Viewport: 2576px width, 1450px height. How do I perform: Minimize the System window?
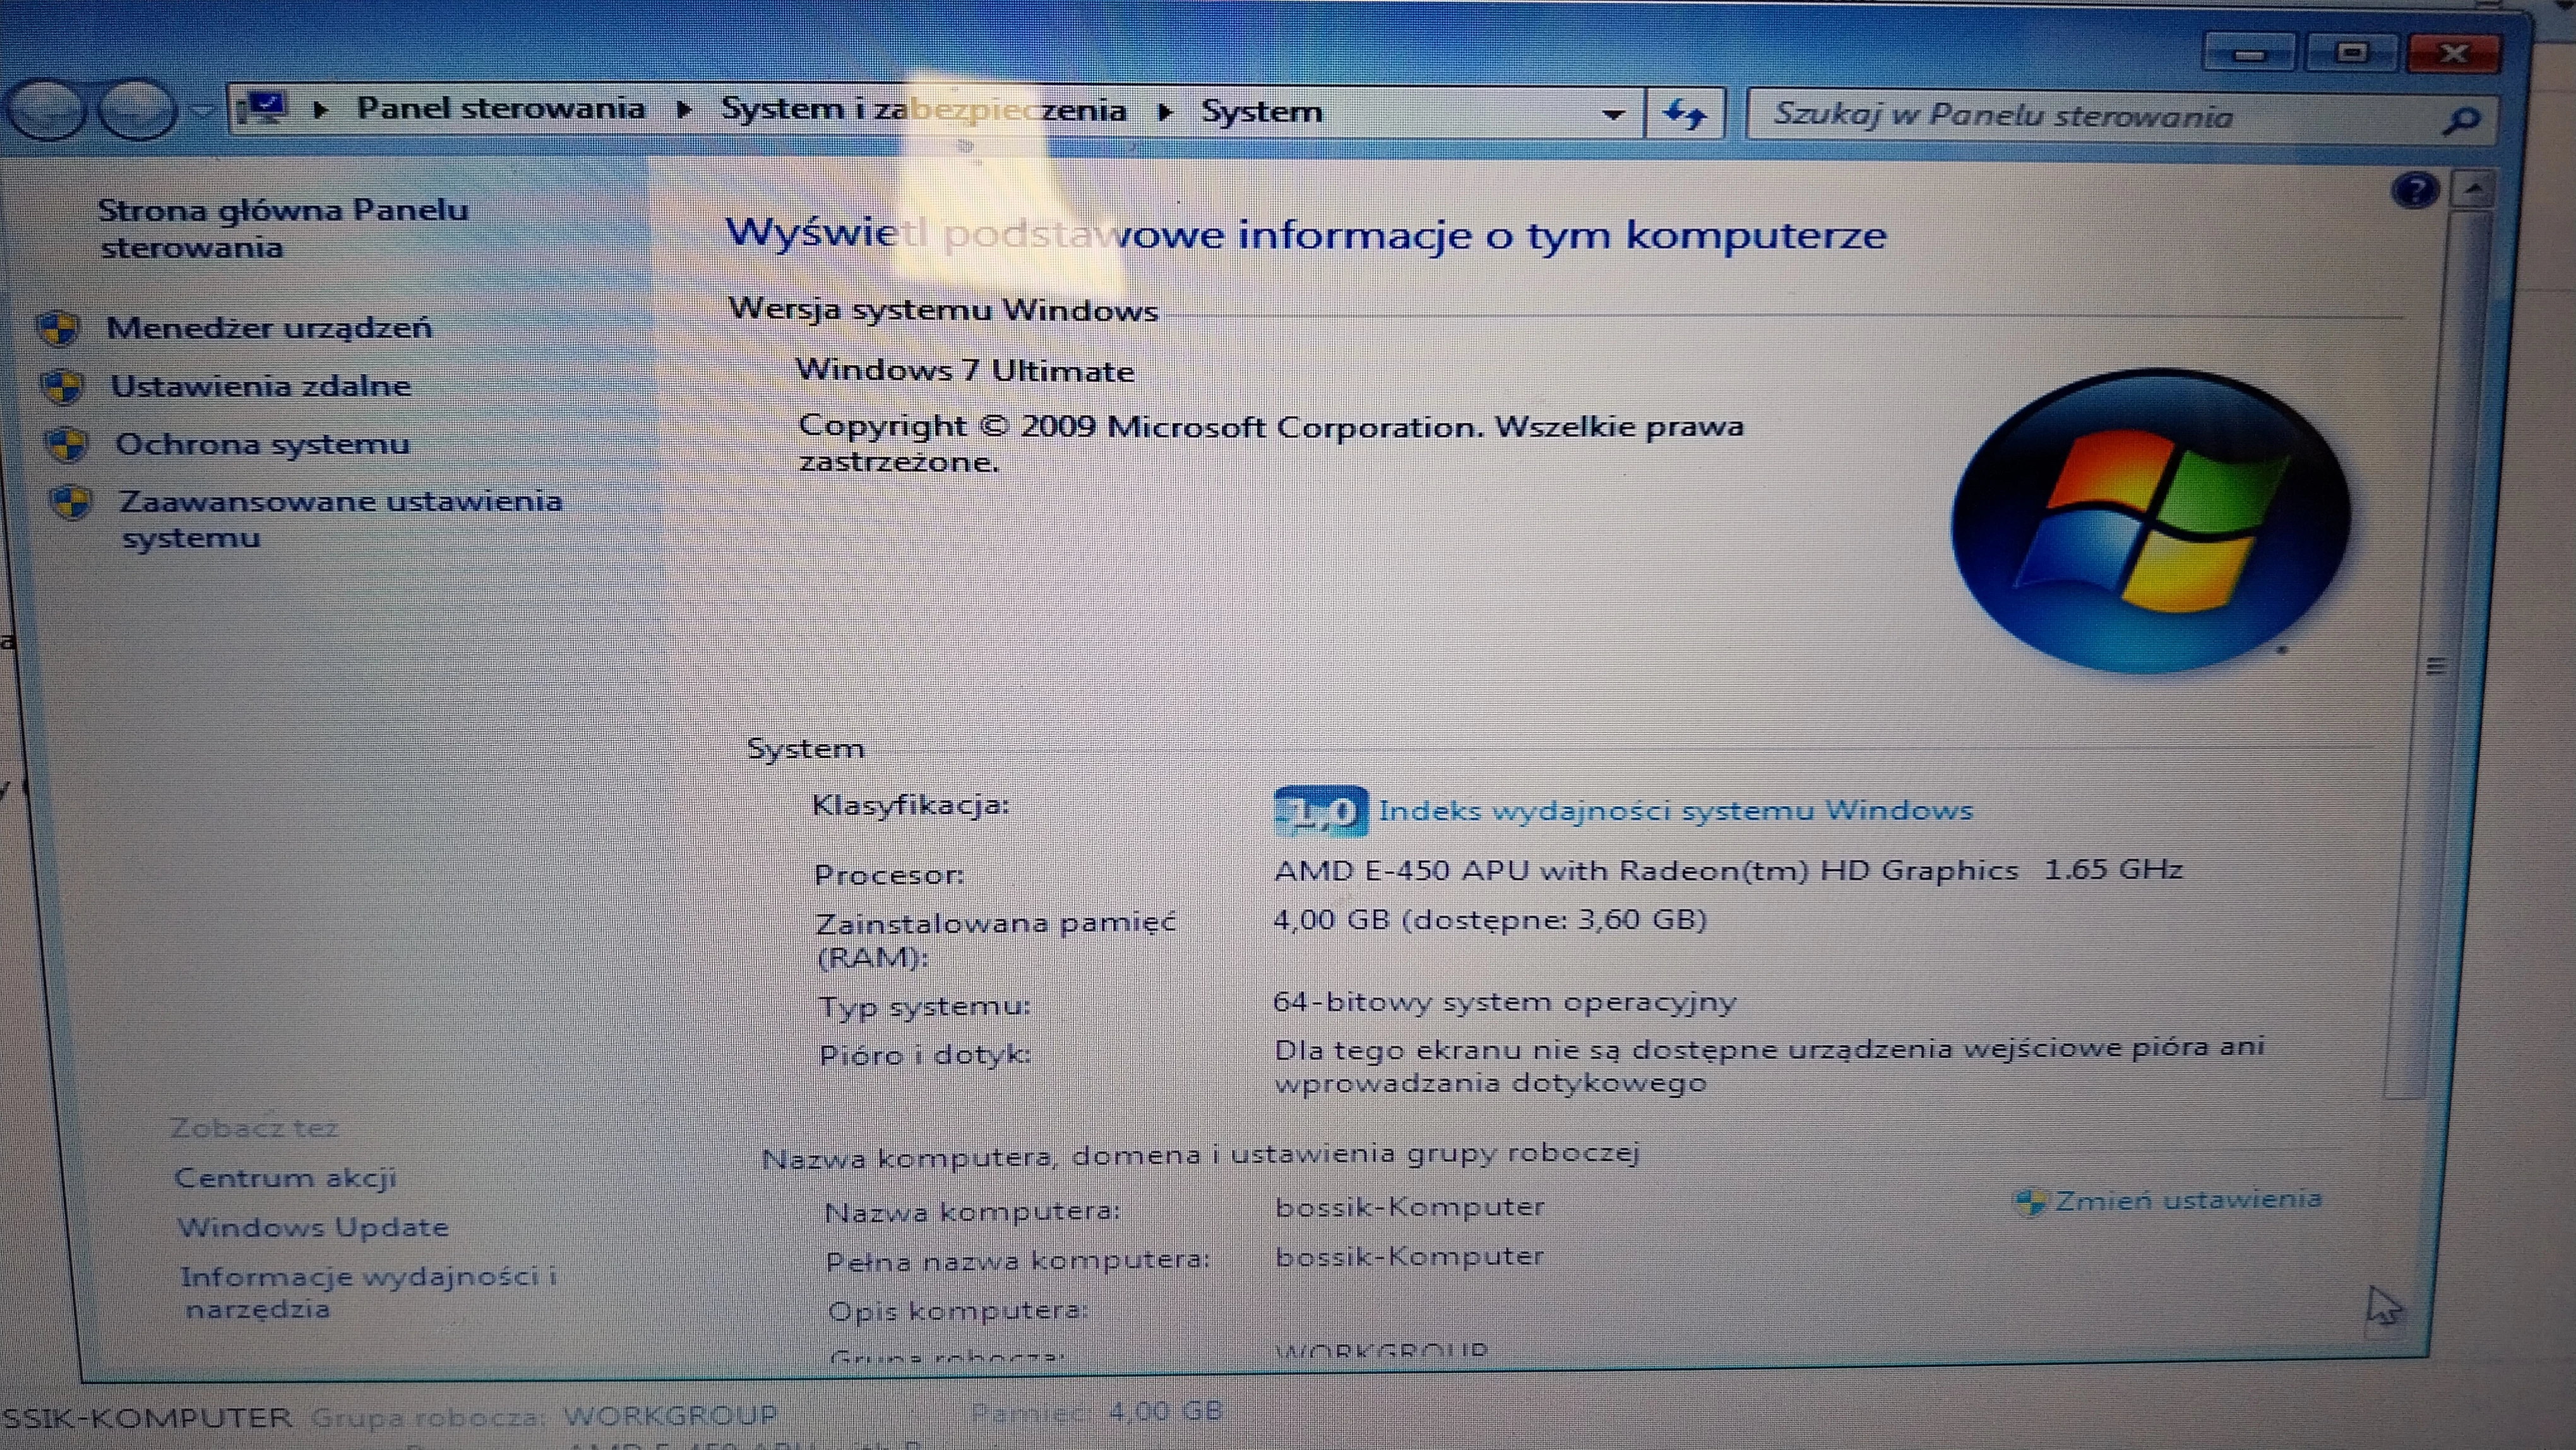pyautogui.click(x=2249, y=53)
